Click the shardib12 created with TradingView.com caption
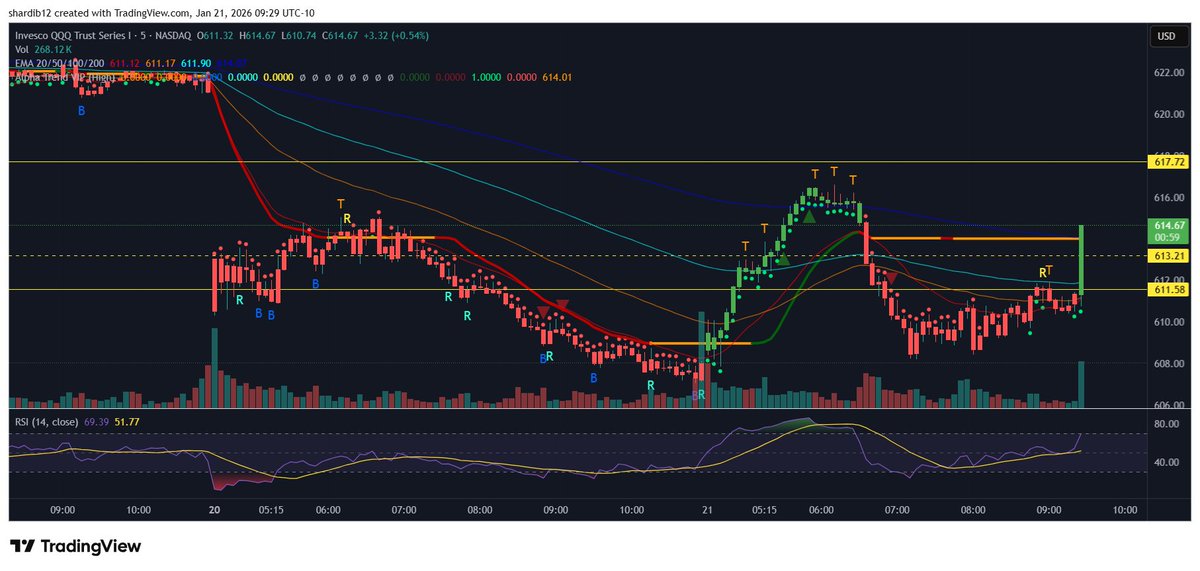The width and height of the screenshot is (1200, 571). click(163, 13)
